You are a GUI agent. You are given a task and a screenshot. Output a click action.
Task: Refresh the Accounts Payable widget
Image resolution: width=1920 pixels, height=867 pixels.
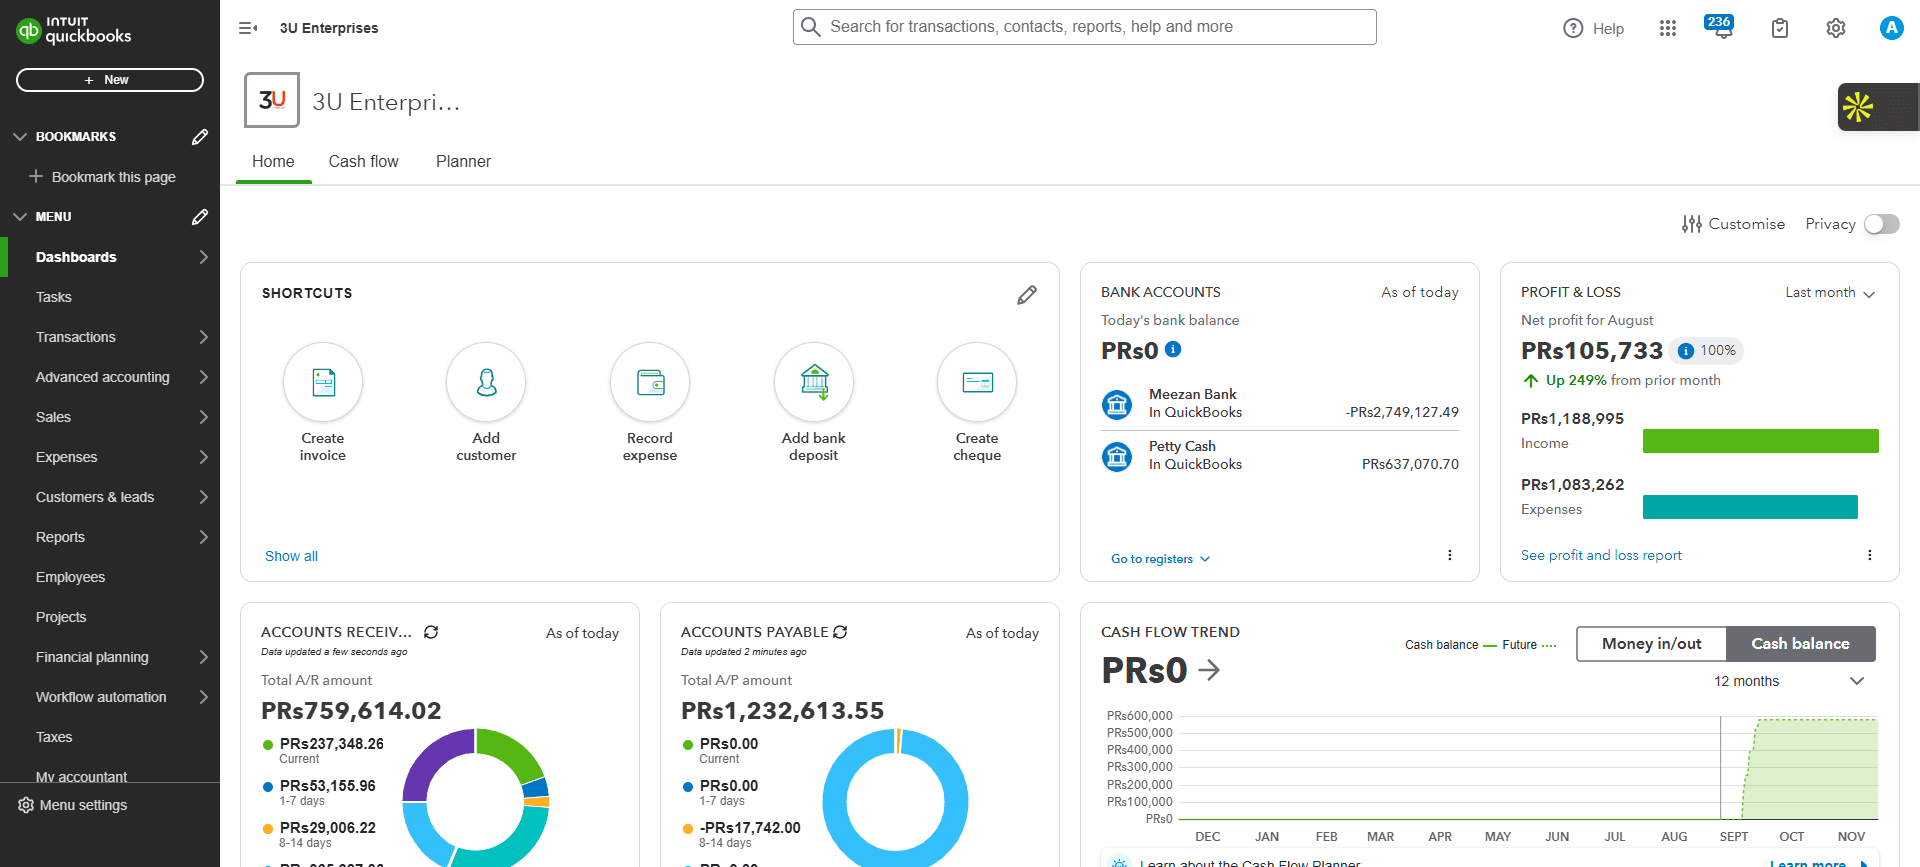[x=840, y=632]
